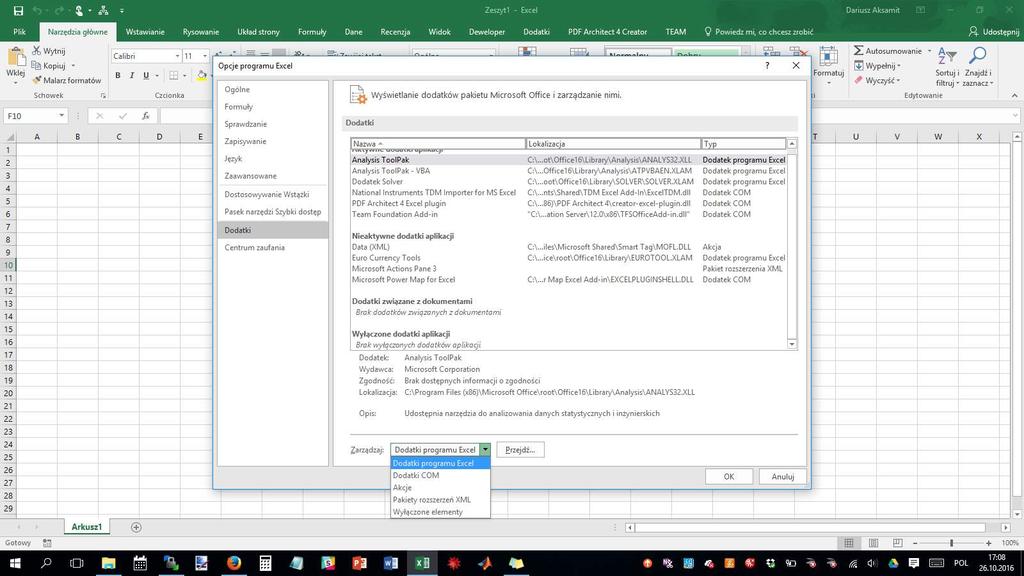The width and height of the screenshot is (1024, 576).
Task: Expand the formula bar with the chevron
Action: tap(1015, 116)
